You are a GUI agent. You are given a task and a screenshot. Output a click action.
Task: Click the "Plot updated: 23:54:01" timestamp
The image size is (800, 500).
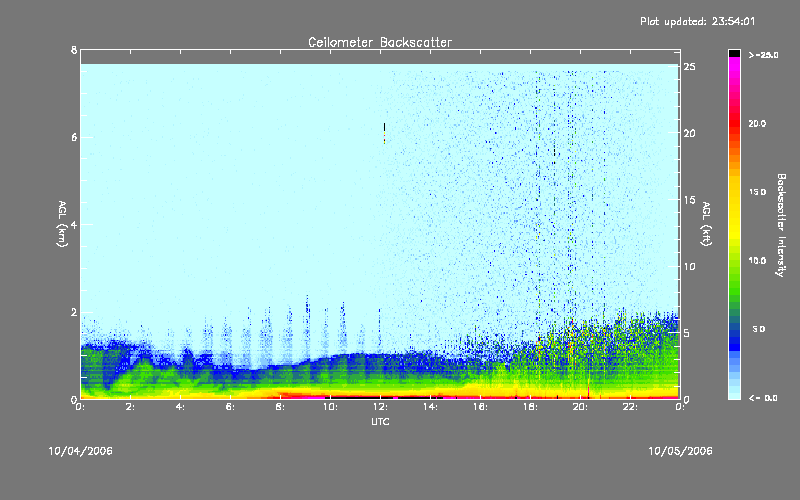click(x=697, y=21)
